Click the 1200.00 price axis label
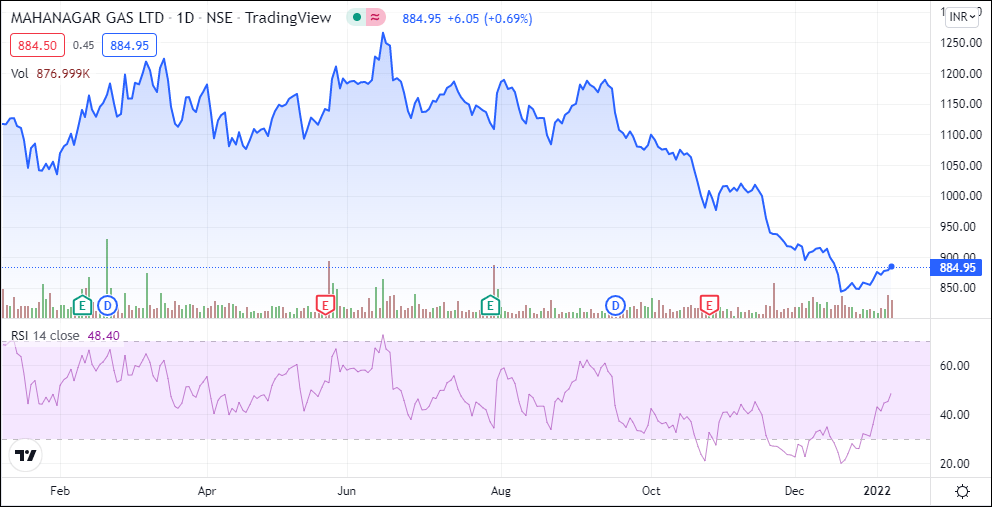 961,73
